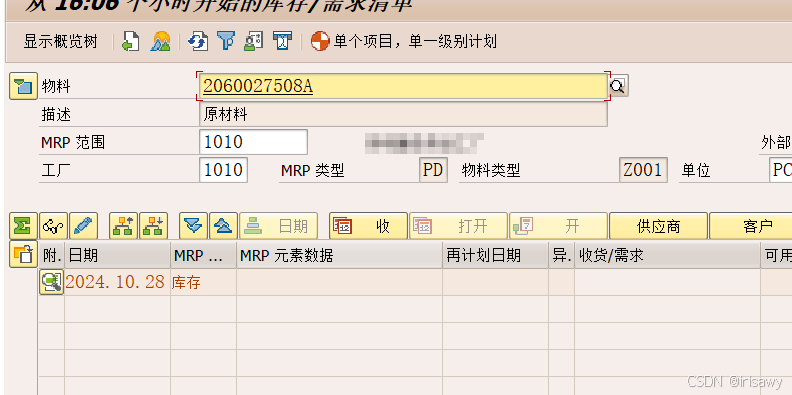
Task: Open the funnel filter icon
Action: point(226,41)
